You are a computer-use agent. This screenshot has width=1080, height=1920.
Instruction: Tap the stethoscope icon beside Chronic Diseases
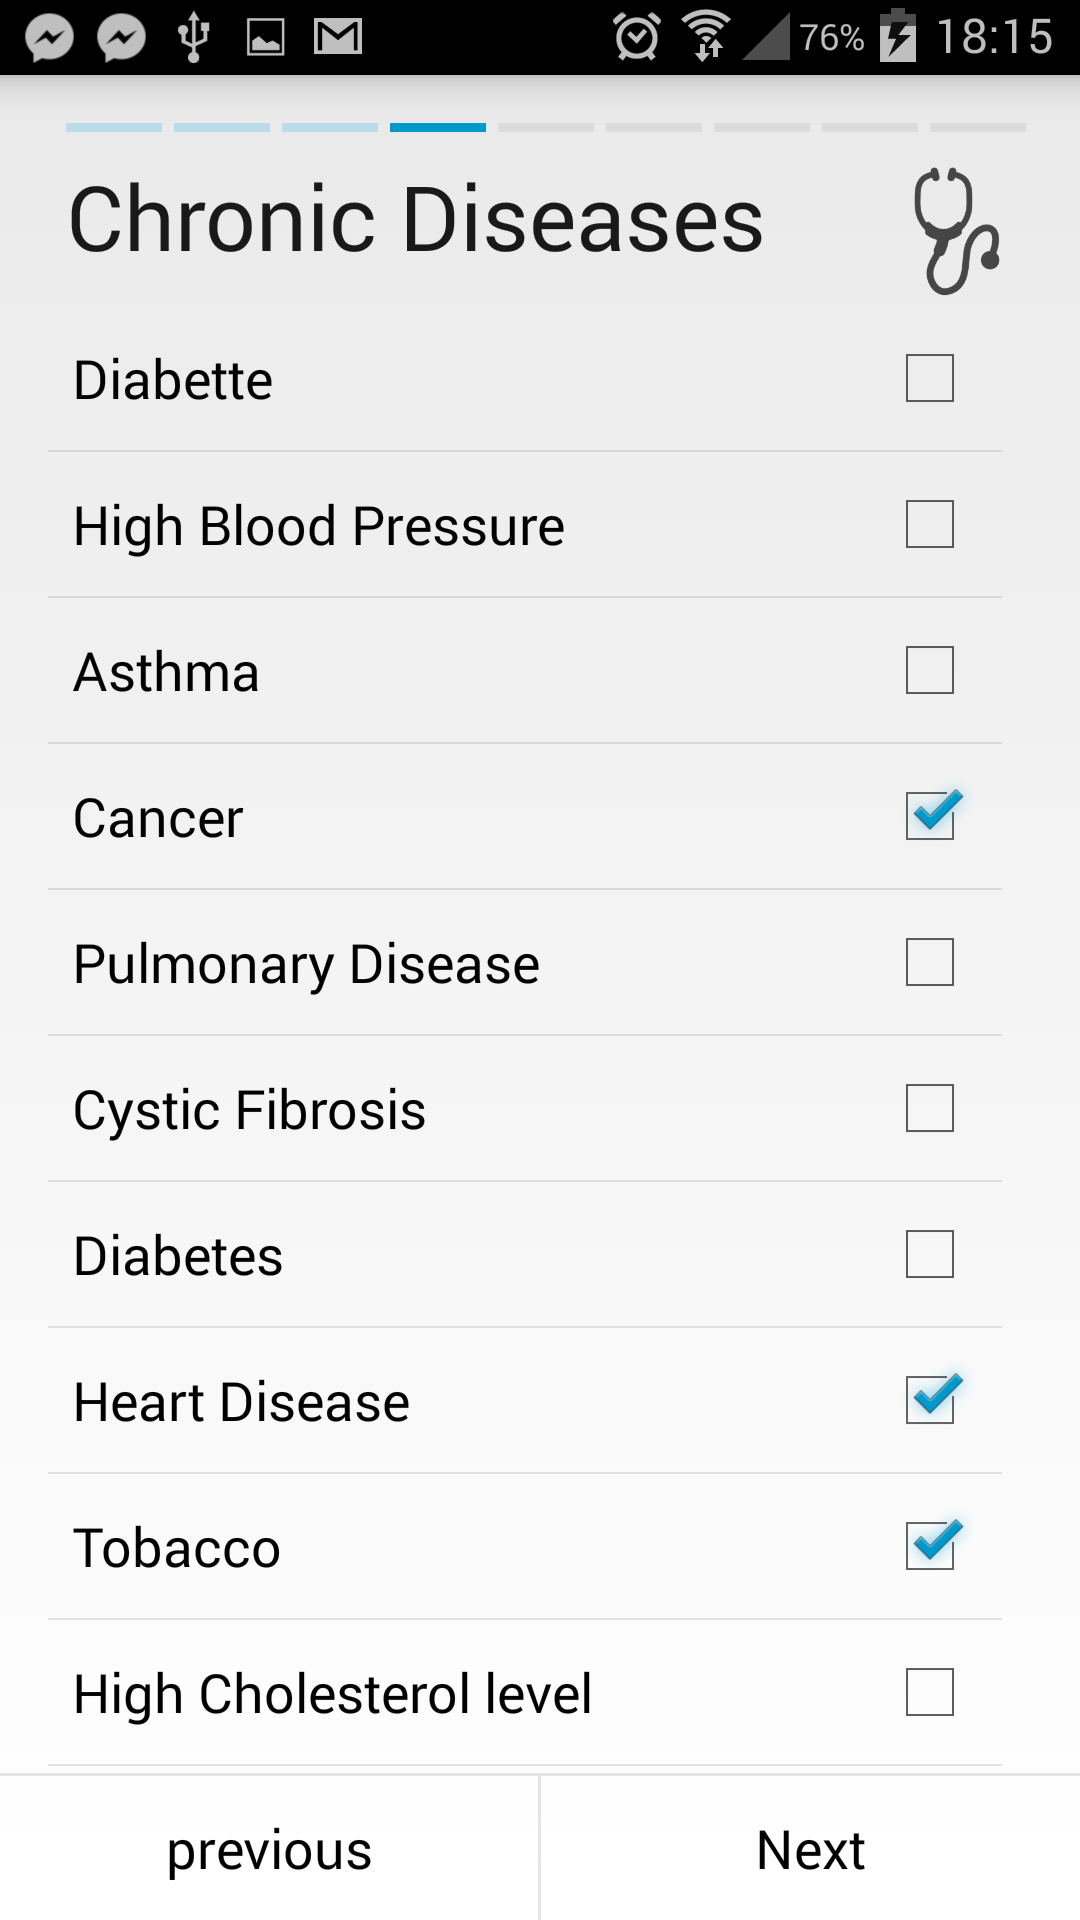pyautogui.click(x=956, y=231)
